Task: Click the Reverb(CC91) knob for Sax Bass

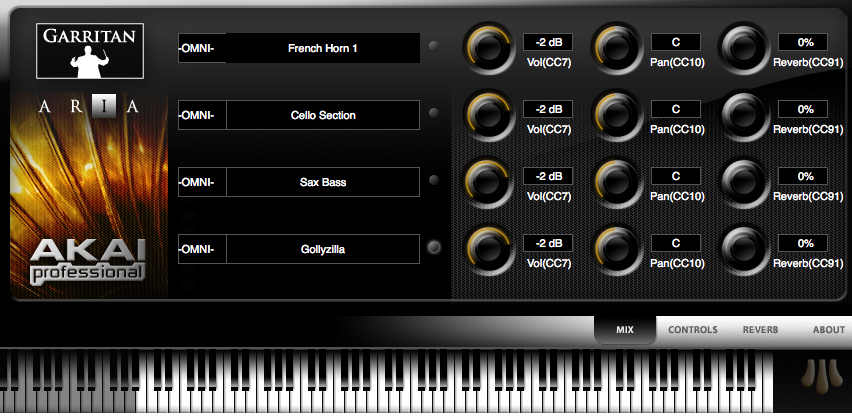Action: (744, 182)
